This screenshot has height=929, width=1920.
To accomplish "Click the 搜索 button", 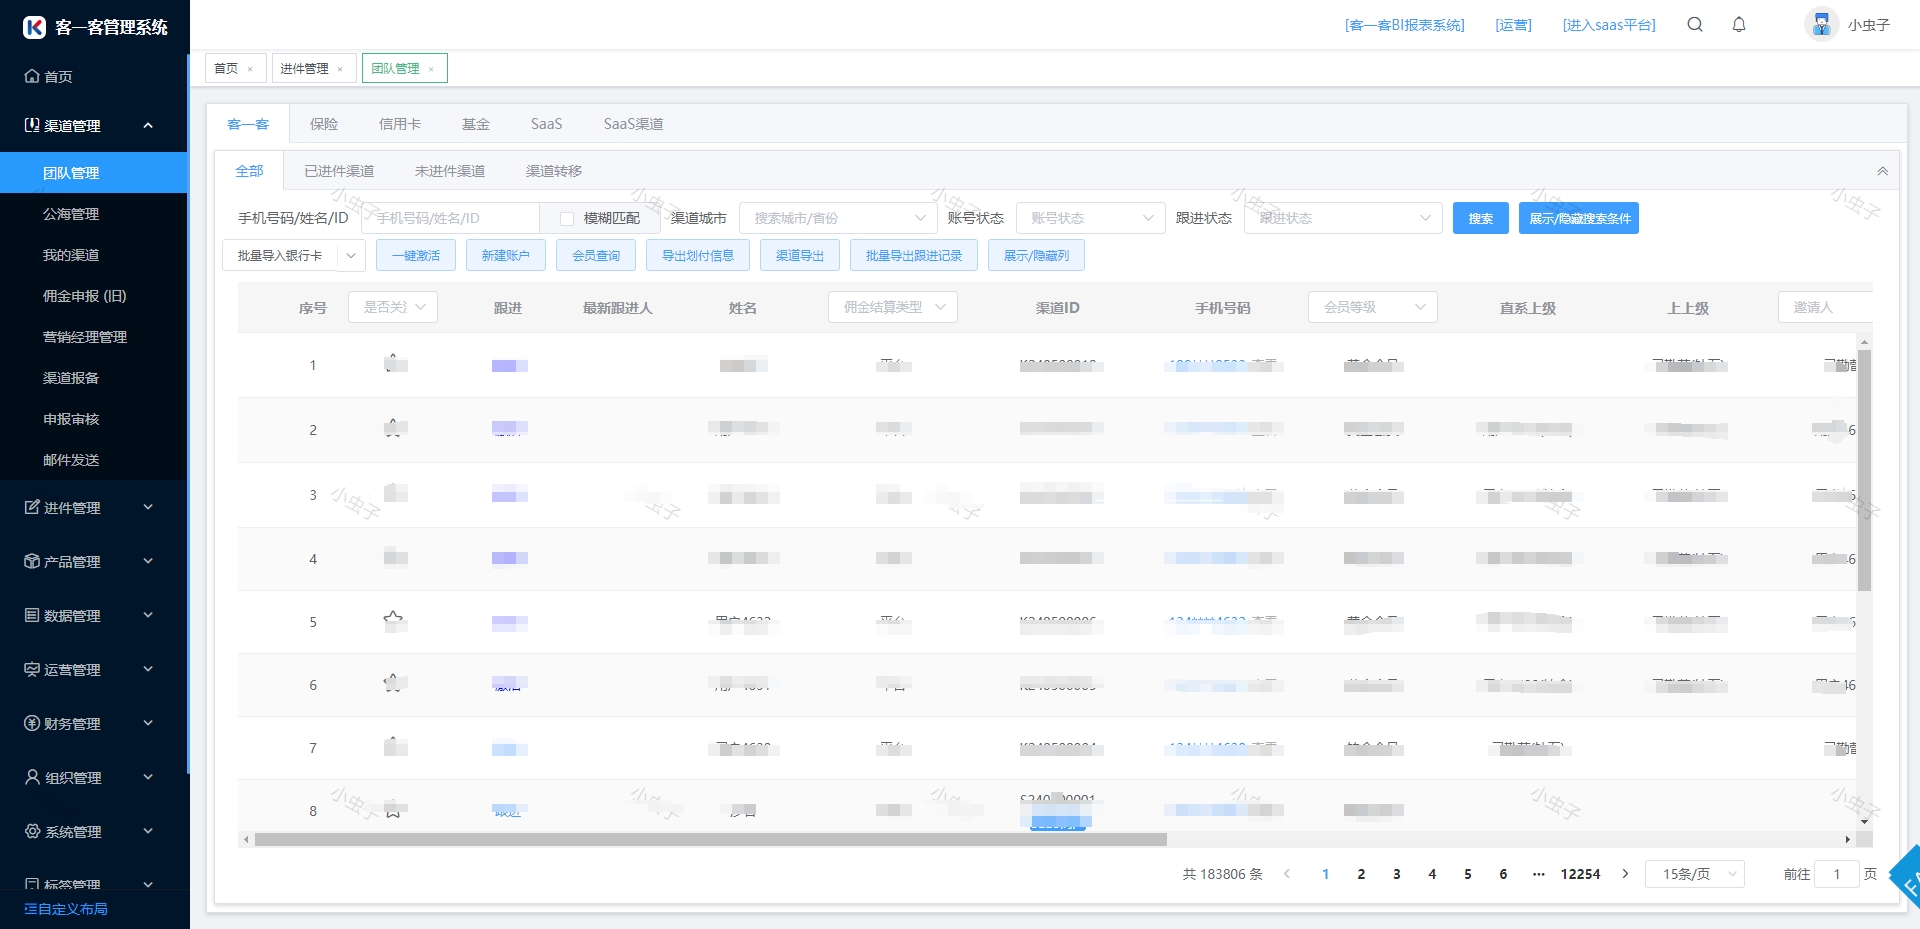I will pos(1481,218).
